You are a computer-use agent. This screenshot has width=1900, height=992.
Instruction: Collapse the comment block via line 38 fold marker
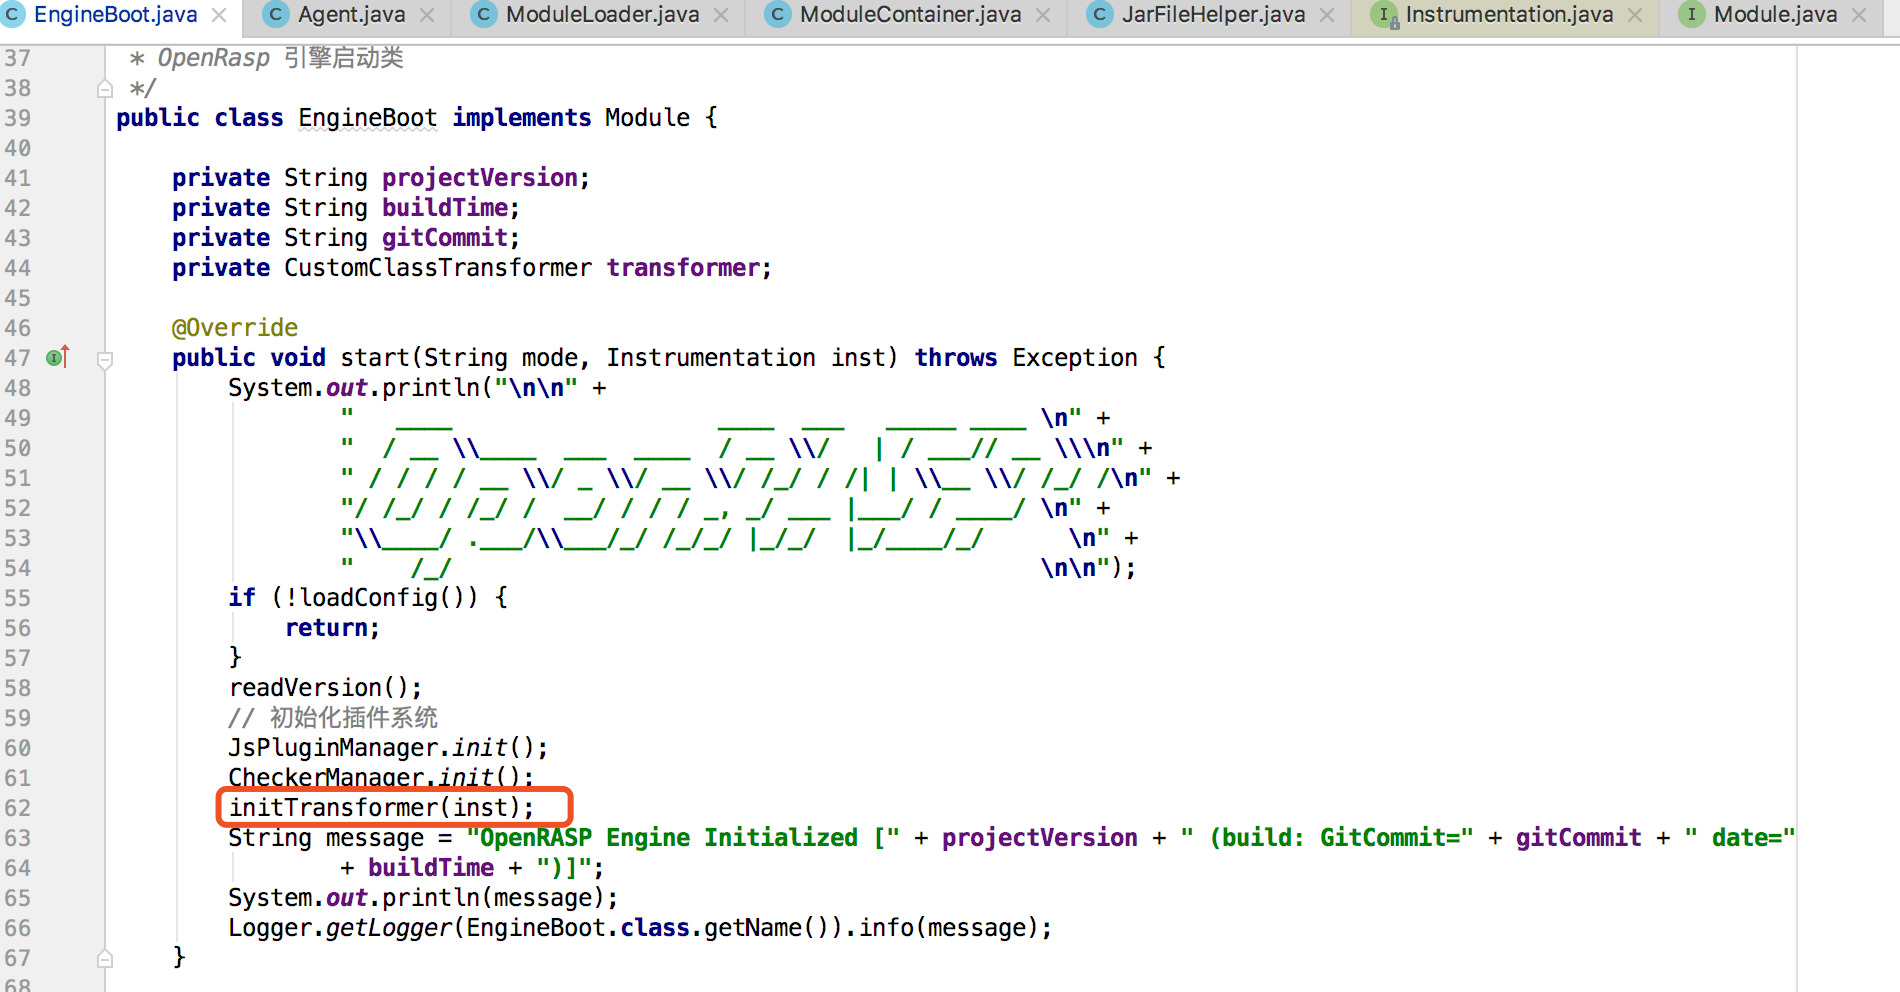click(105, 89)
